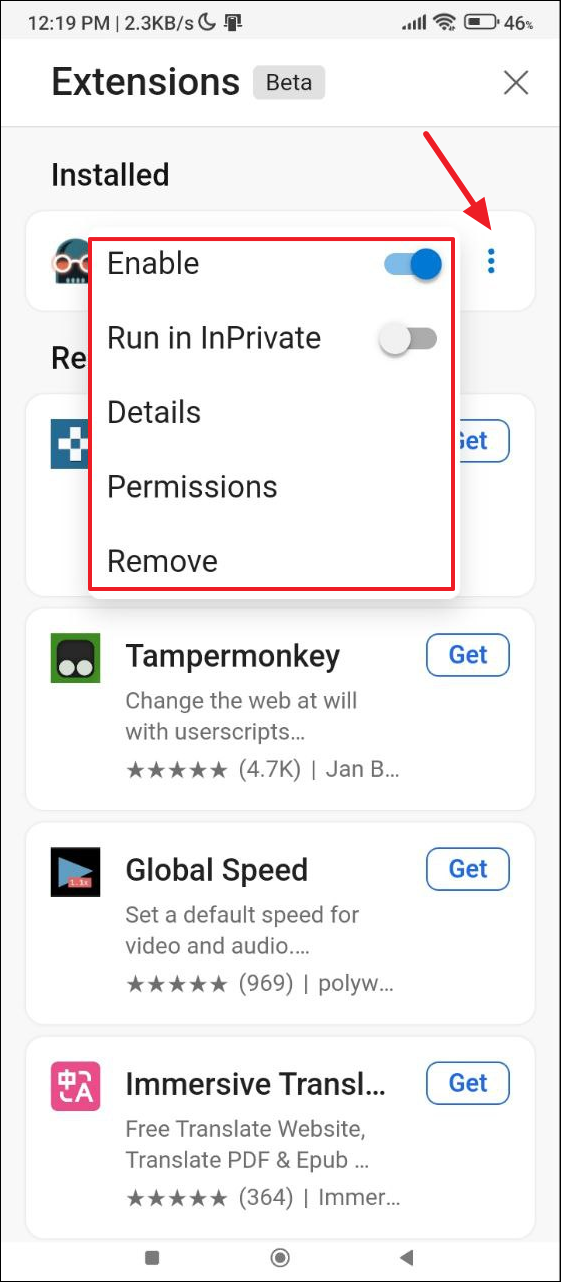Close the Extensions panel with X

516,82
